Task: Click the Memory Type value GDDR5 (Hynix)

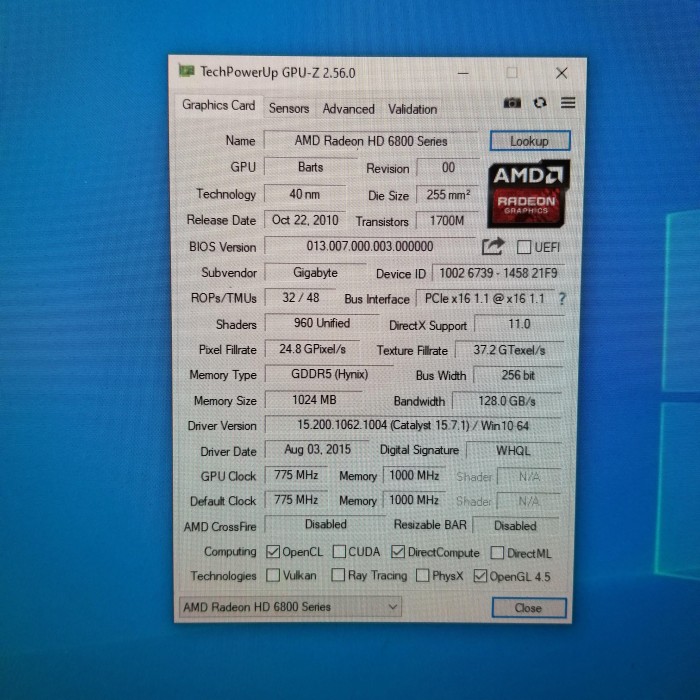Action: point(329,374)
